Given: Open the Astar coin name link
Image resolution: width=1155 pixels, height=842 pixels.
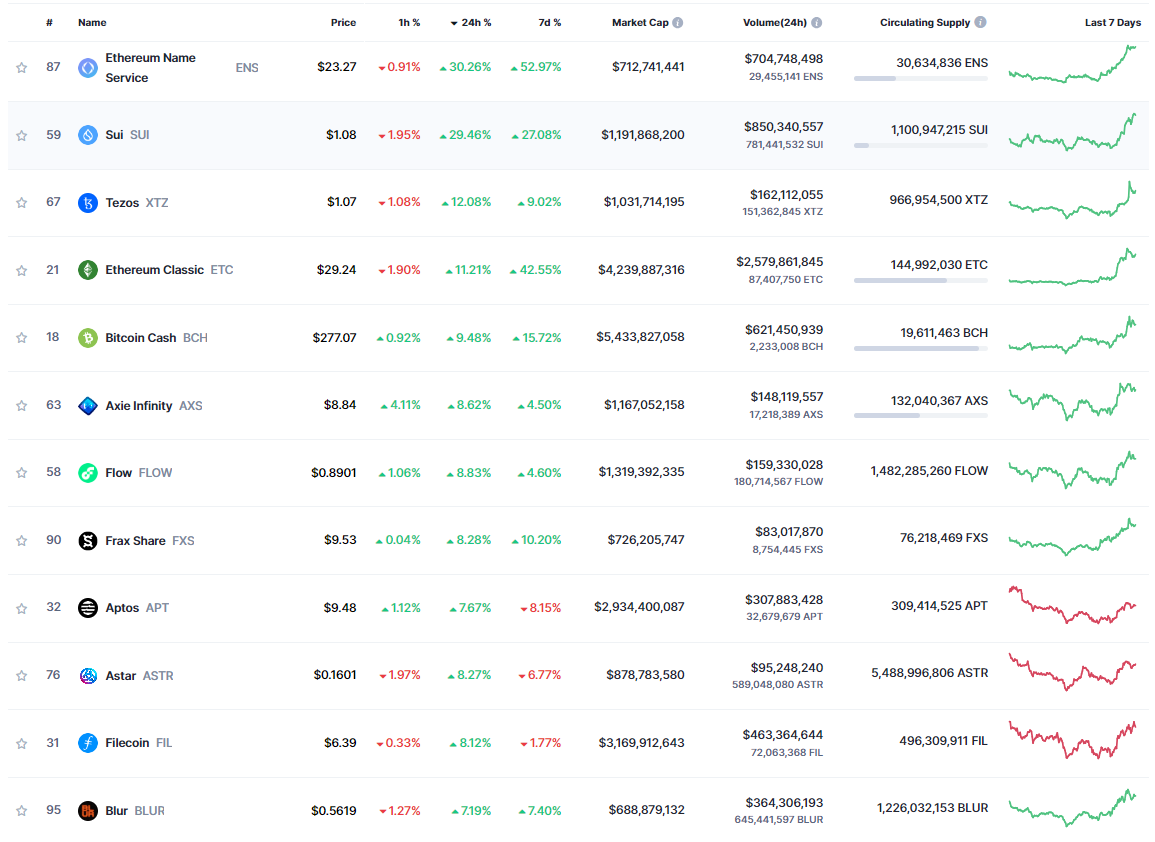Looking at the screenshot, I should [121, 676].
